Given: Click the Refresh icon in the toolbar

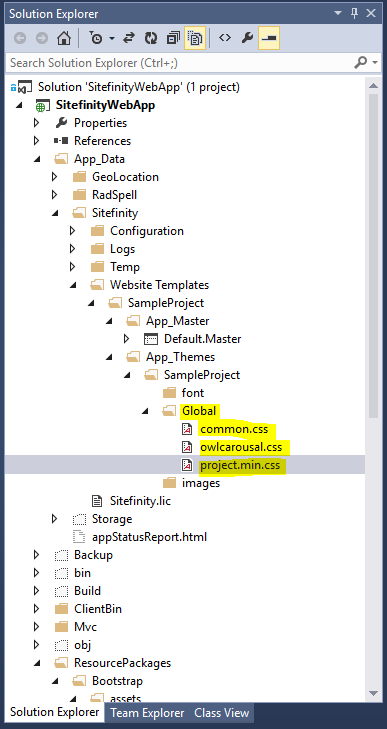Looking at the screenshot, I should point(151,39).
